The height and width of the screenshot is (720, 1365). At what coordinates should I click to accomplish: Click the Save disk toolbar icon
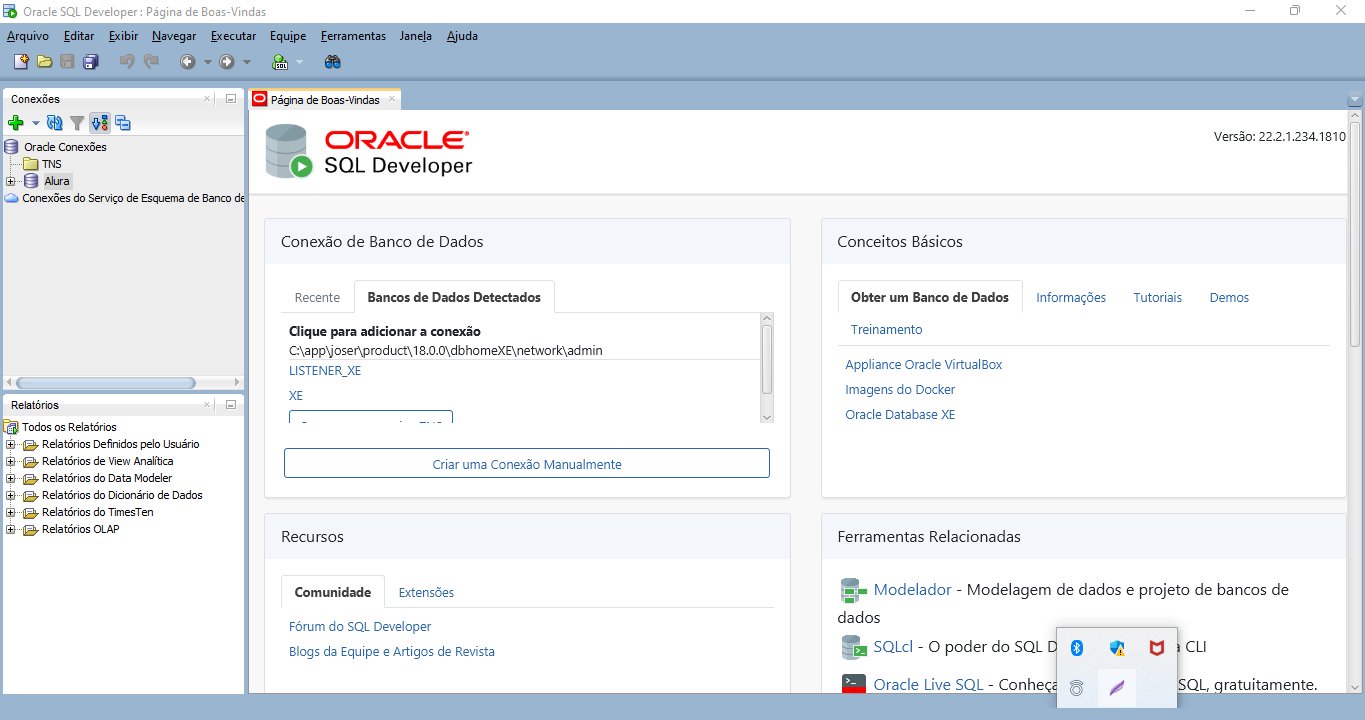pyautogui.click(x=67, y=62)
